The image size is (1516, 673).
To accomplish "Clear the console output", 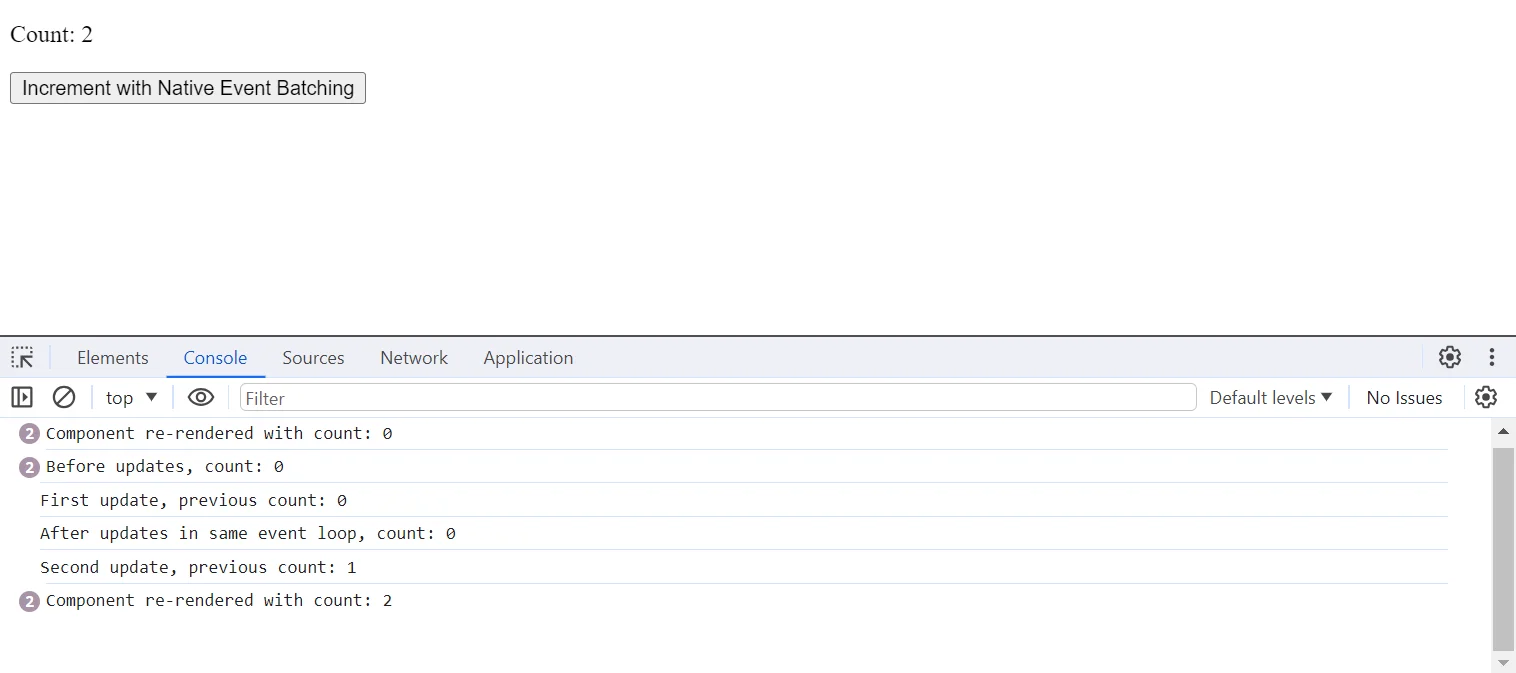I will (64, 397).
